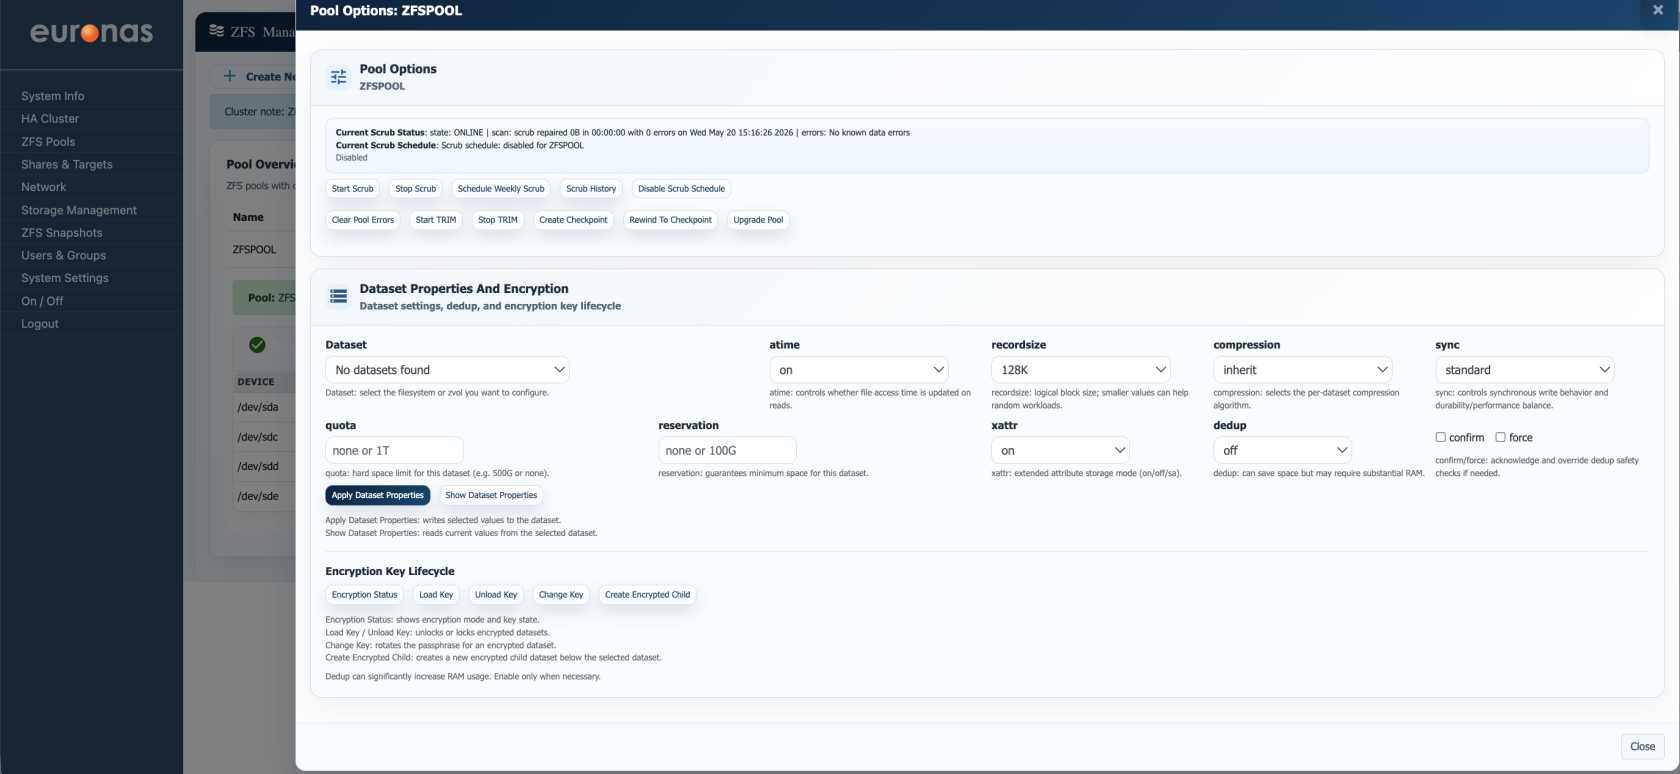Click the Start TRIM button
1680x774 pixels.
click(x=436, y=220)
